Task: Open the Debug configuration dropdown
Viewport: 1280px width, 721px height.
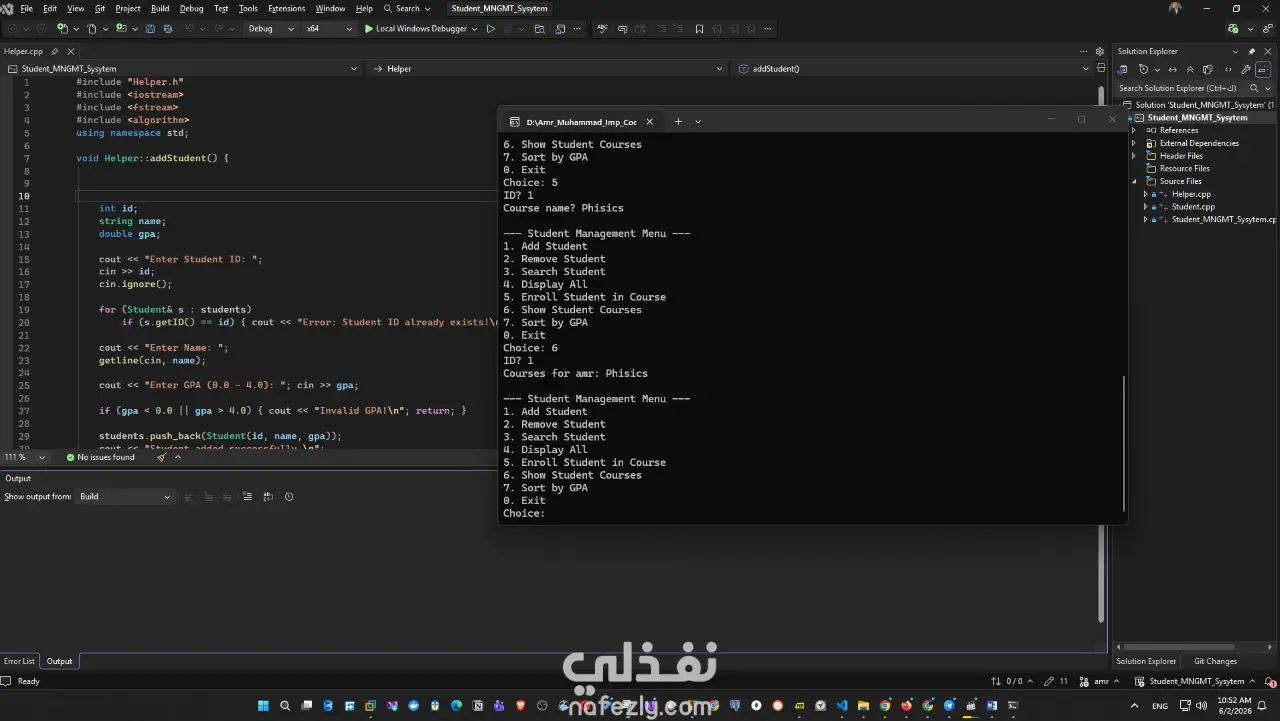Action: 271,29
